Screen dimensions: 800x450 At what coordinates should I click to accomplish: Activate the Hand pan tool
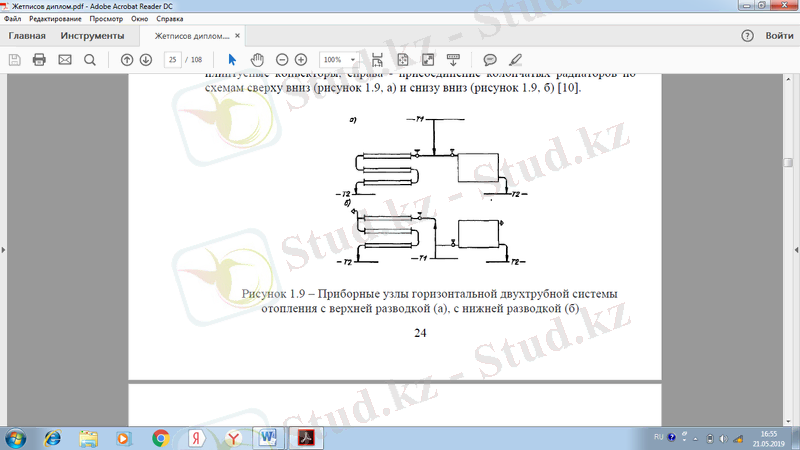[257, 60]
